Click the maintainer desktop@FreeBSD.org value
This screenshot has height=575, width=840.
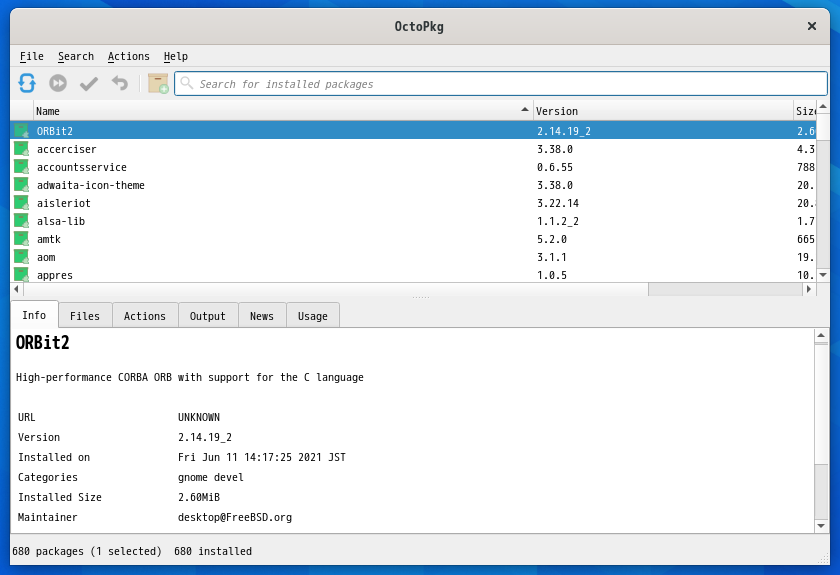235,517
